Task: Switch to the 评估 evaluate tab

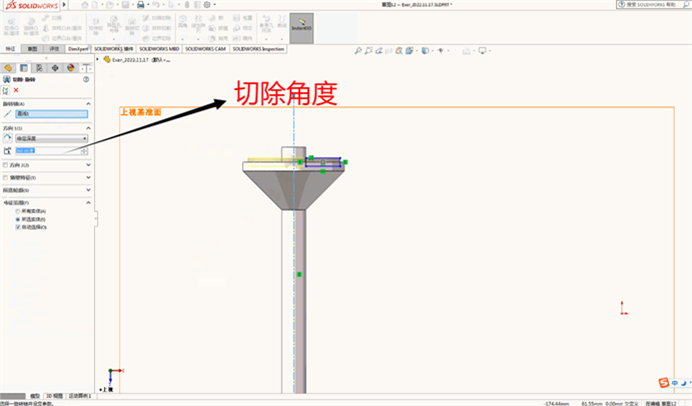Action: click(x=54, y=49)
